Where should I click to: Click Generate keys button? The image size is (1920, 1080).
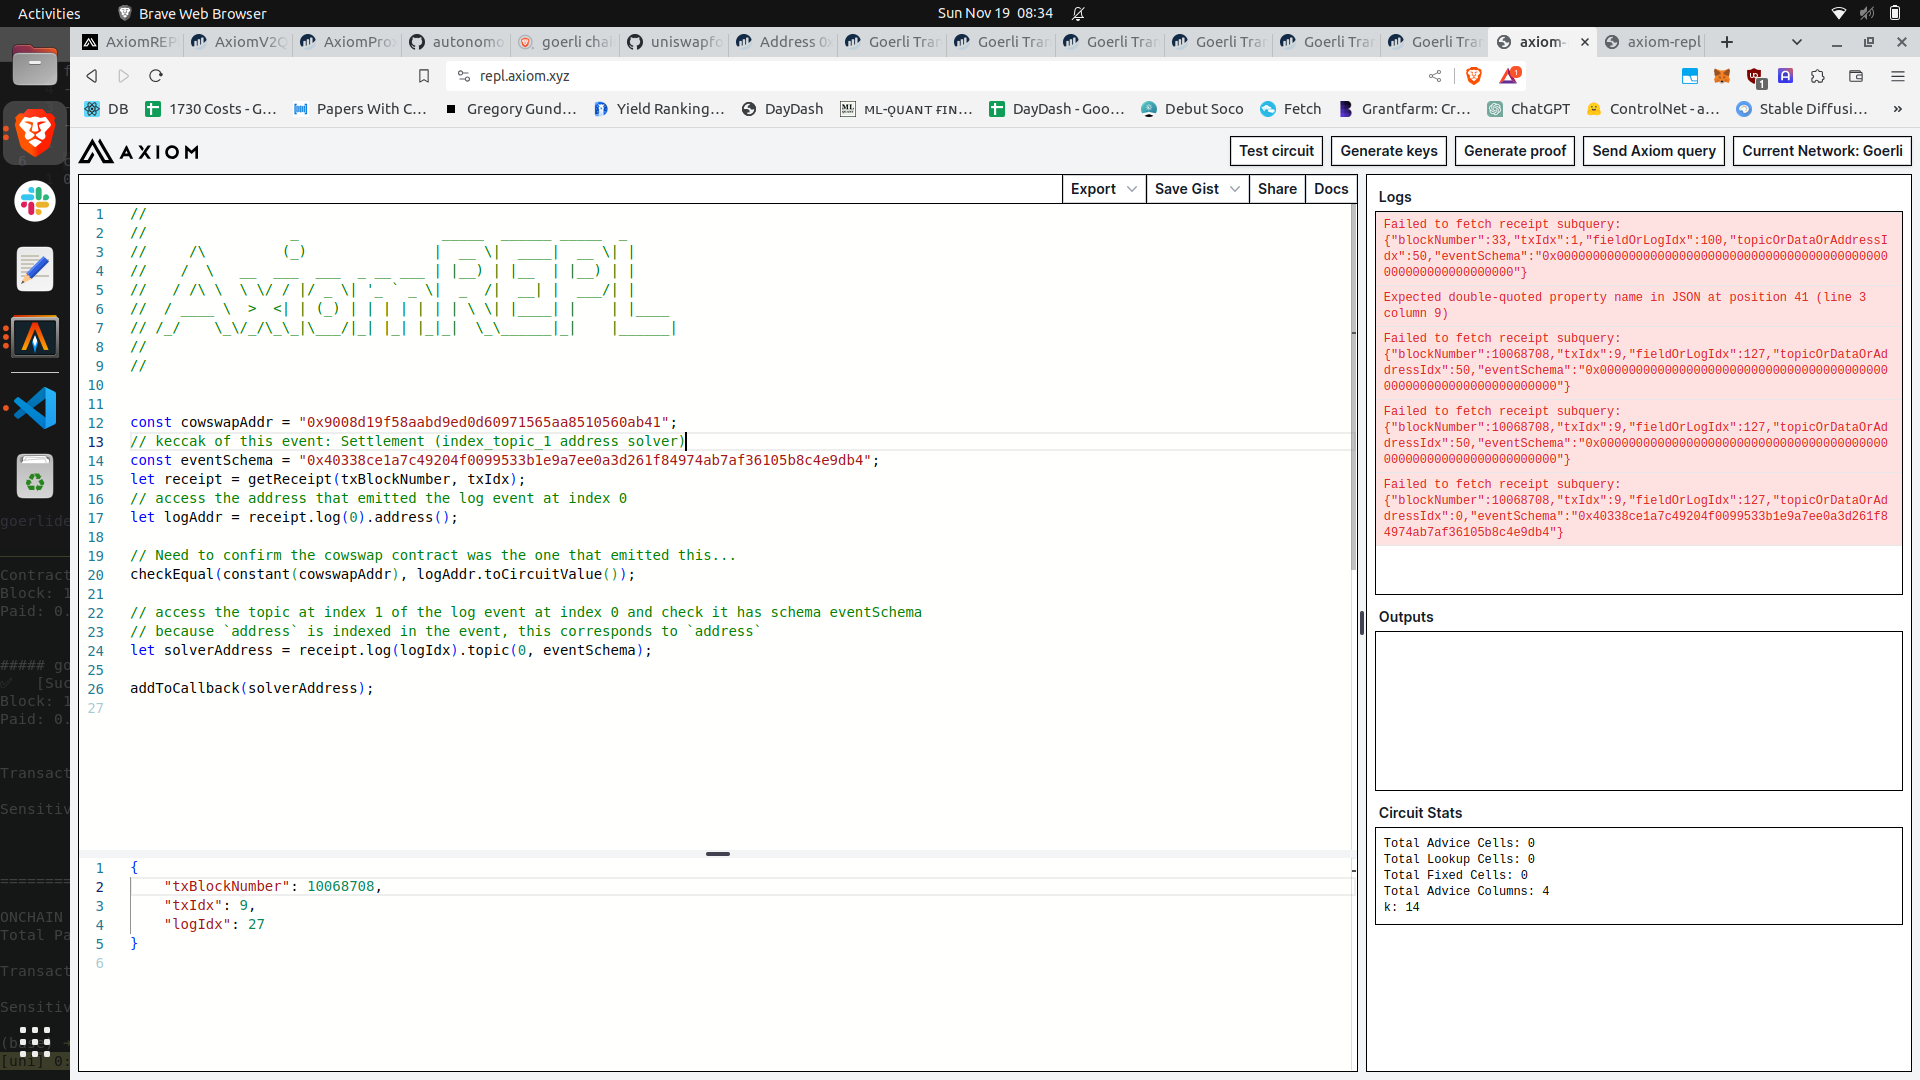point(1389,151)
